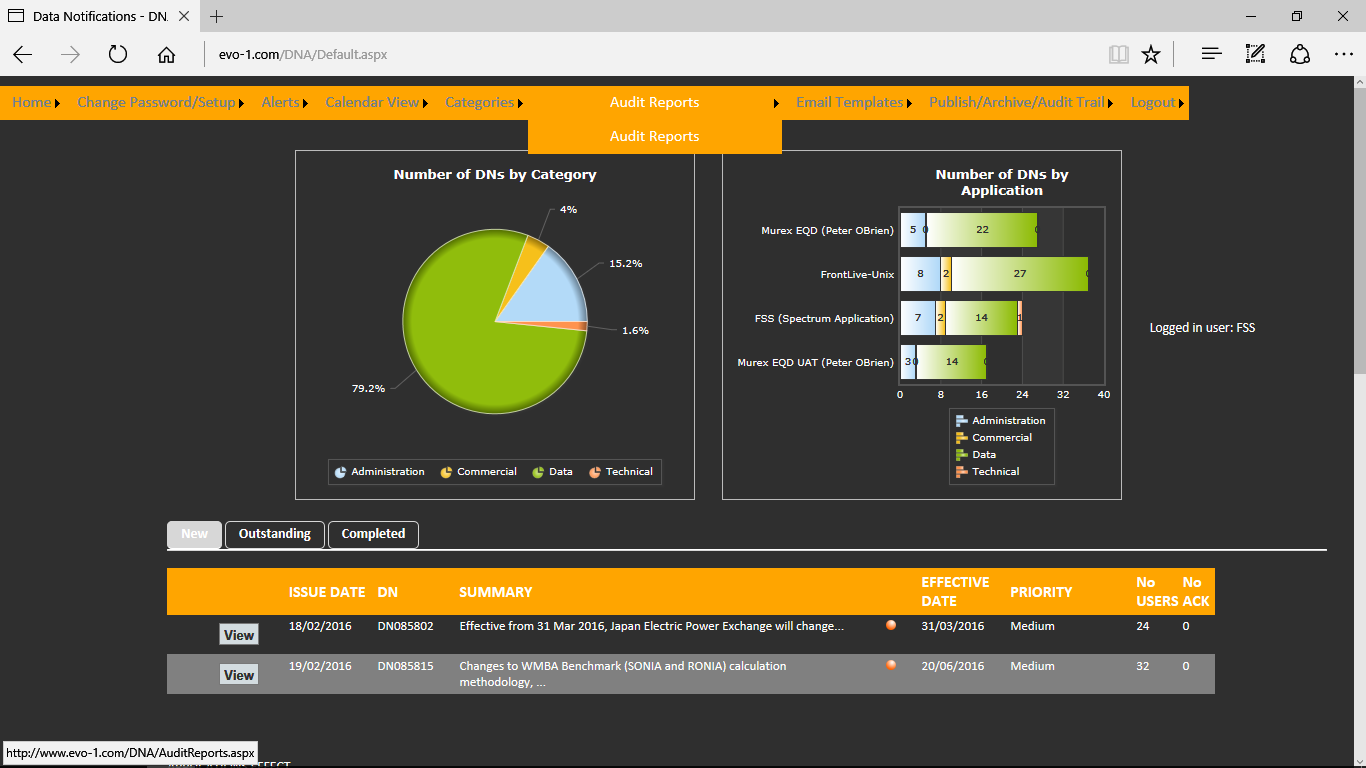Add page to favorites star icon
Screen dimensions: 1366x768
[x=1151, y=55]
